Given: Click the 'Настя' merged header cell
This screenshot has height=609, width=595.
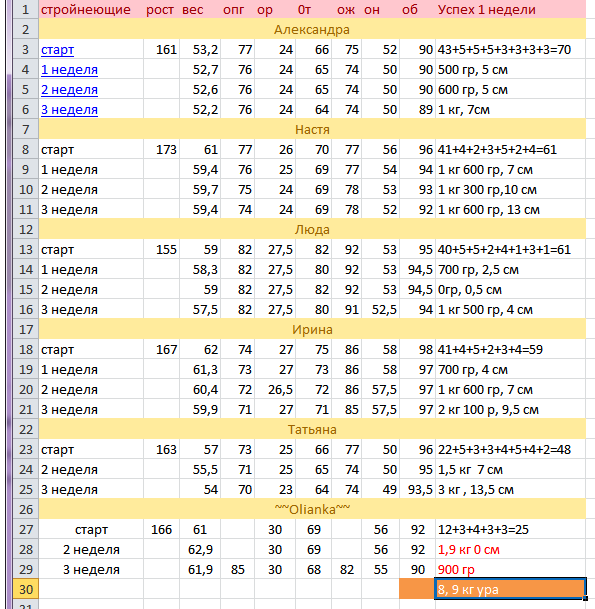Looking at the screenshot, I should (312, 129).
